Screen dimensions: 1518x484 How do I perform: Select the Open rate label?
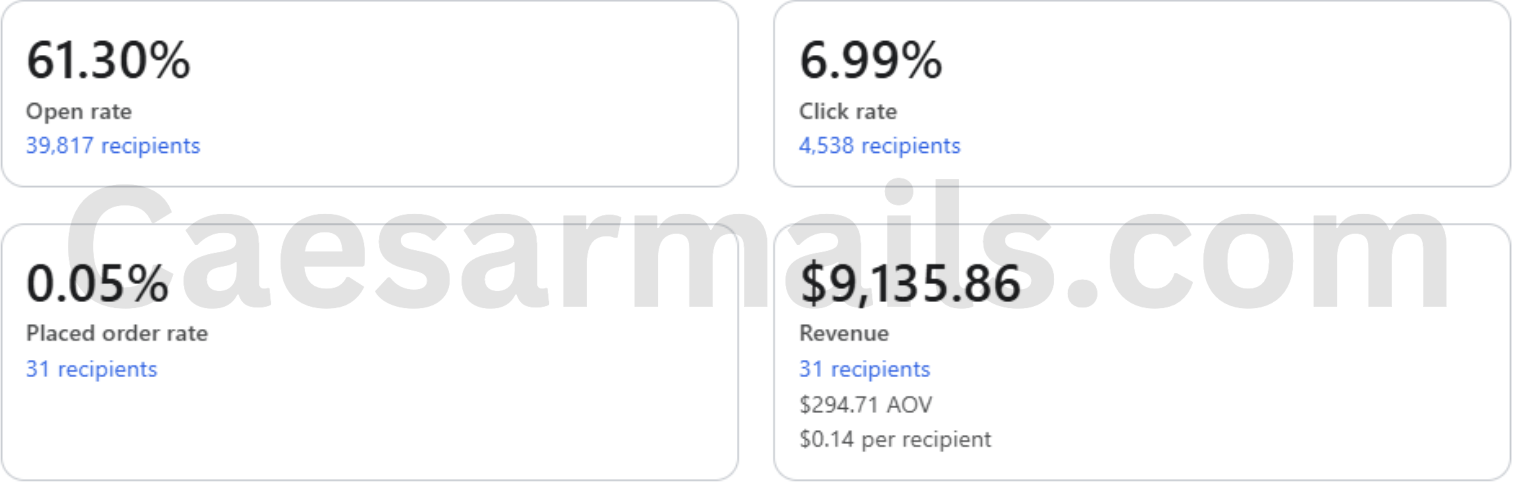(79, 112)
